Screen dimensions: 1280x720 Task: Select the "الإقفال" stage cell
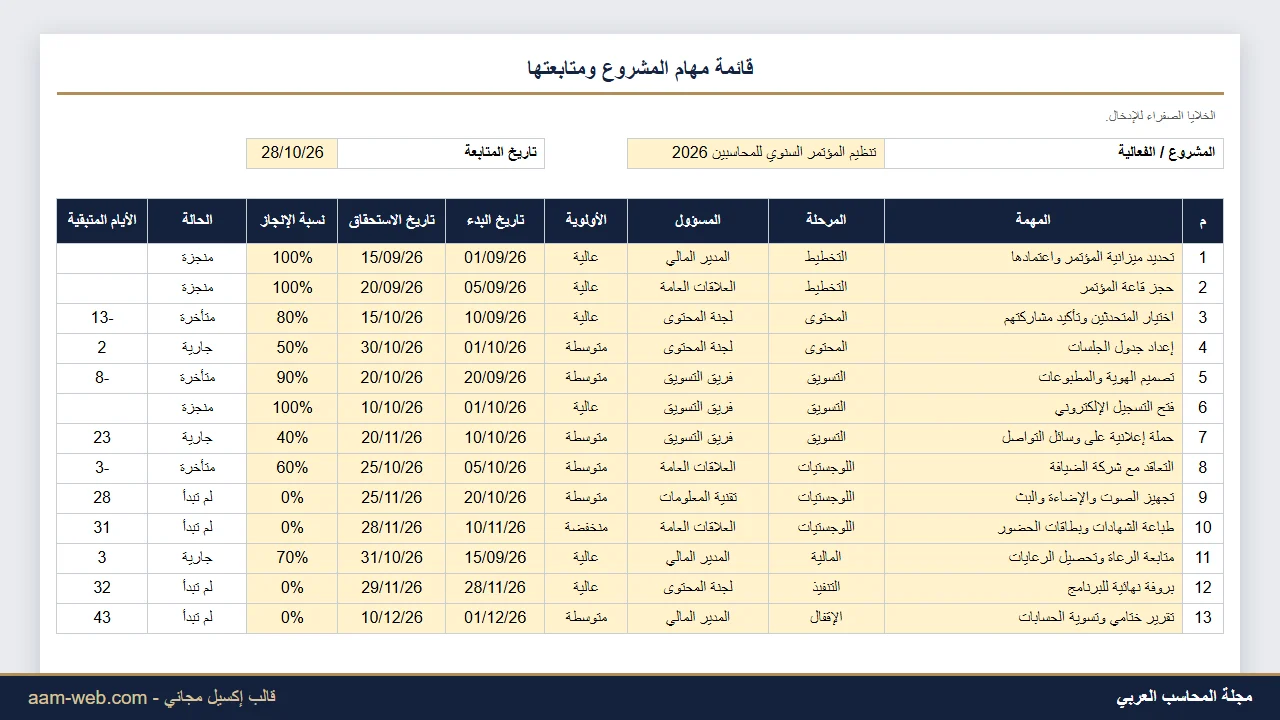click(826, 618)
